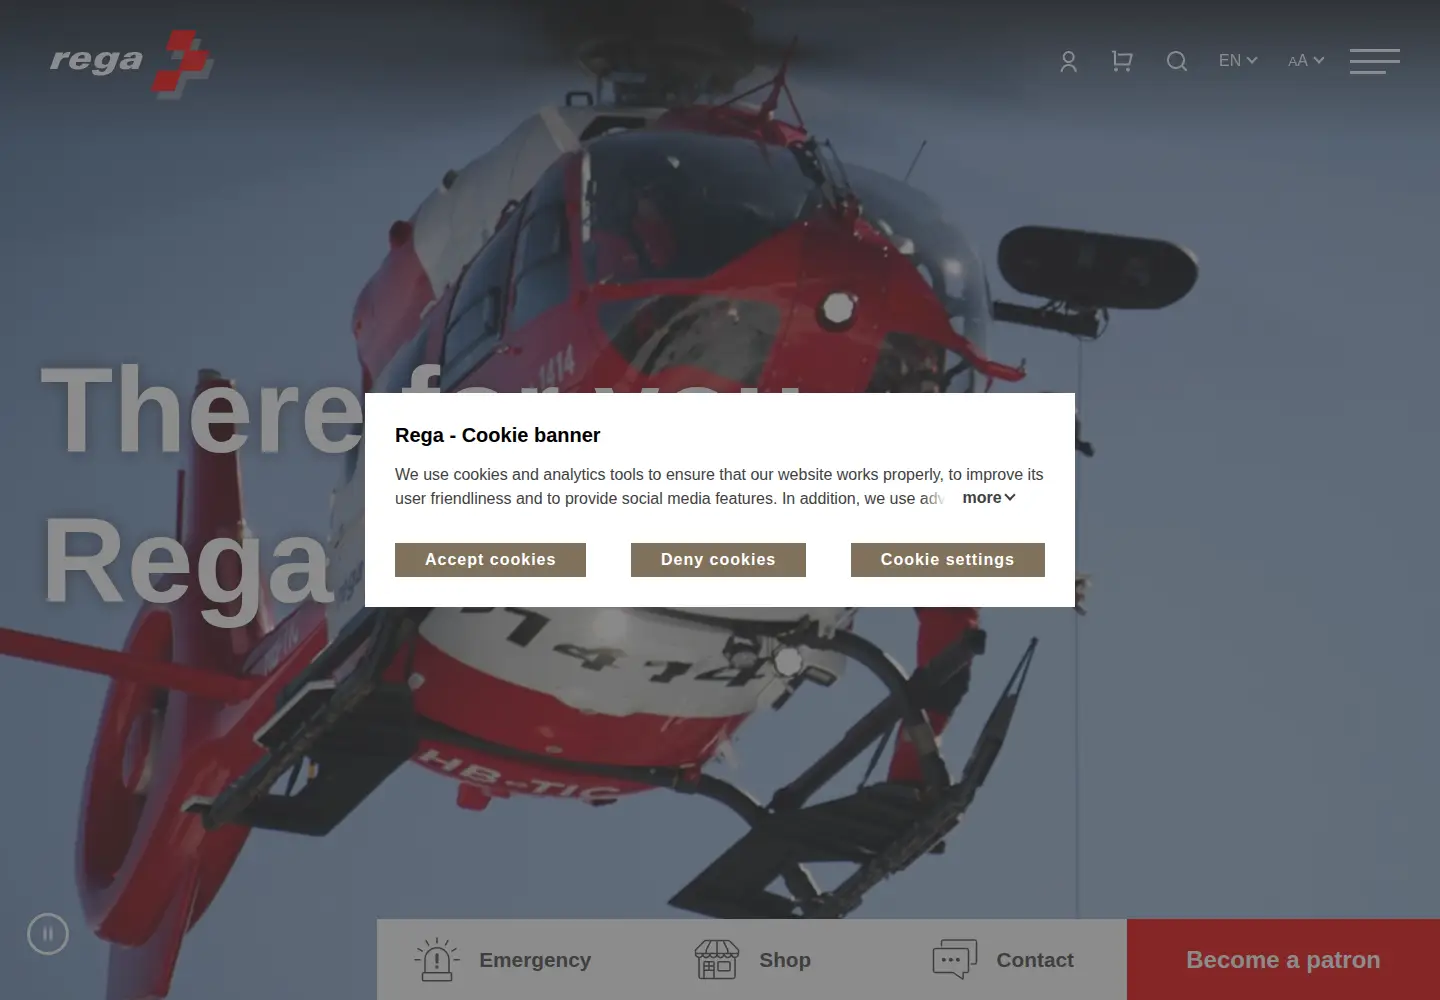Click the Rega - Cookie banner heading
The height and width of the screenshot is (1000, 1440).
pos(497,435)
